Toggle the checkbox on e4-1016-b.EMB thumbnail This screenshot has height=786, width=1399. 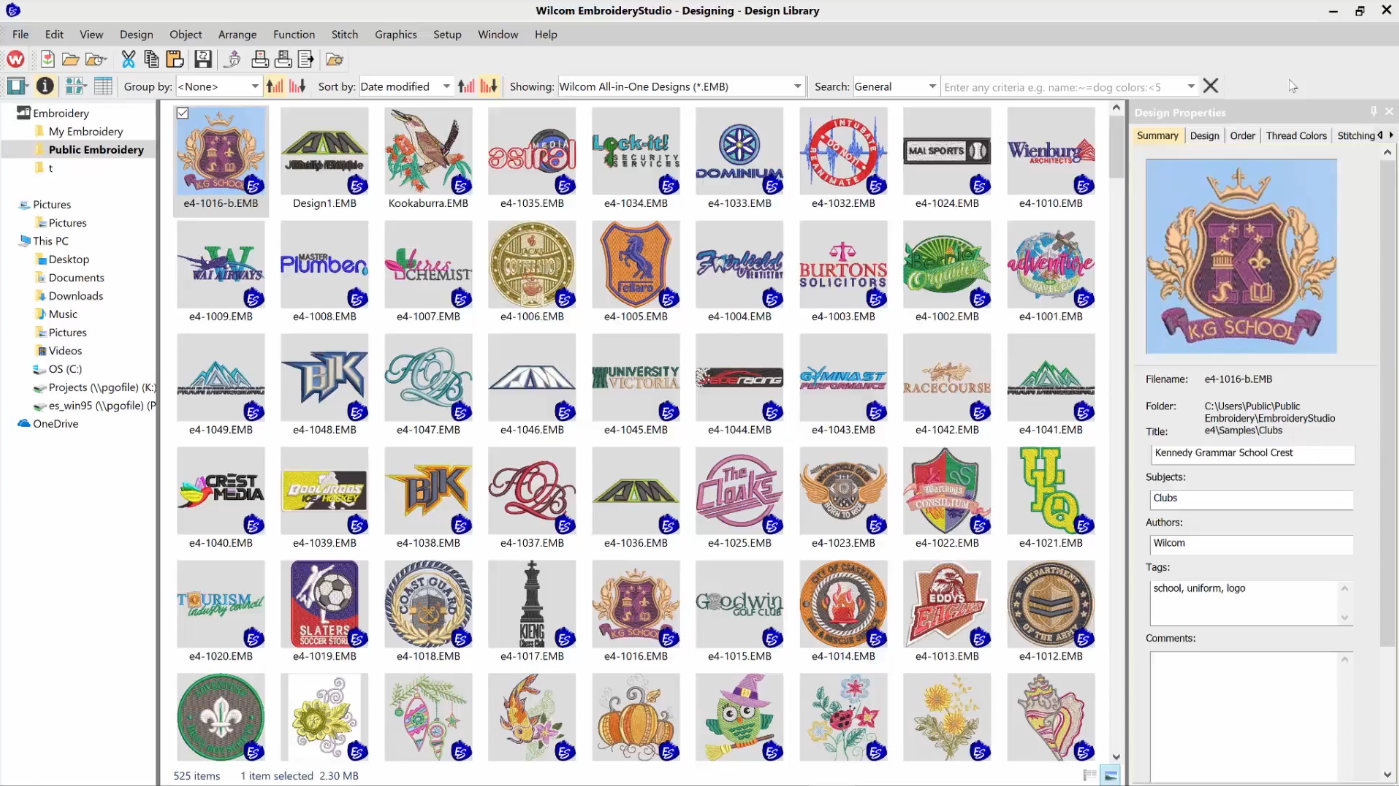183,114
